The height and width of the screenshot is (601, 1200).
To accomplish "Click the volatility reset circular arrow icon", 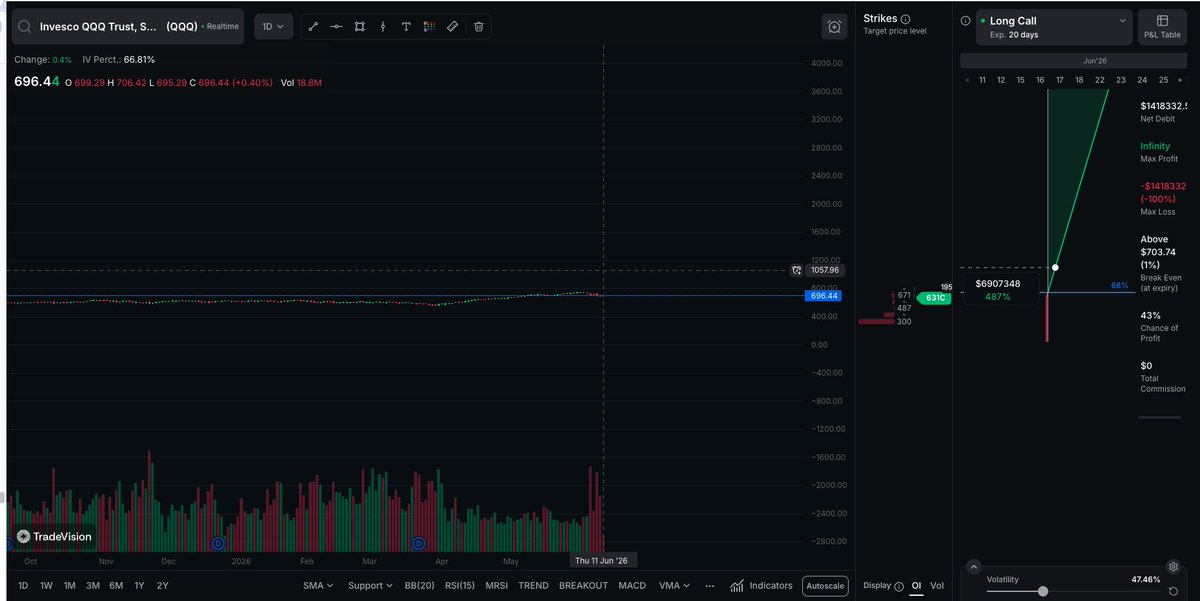I will [1172, 592].
